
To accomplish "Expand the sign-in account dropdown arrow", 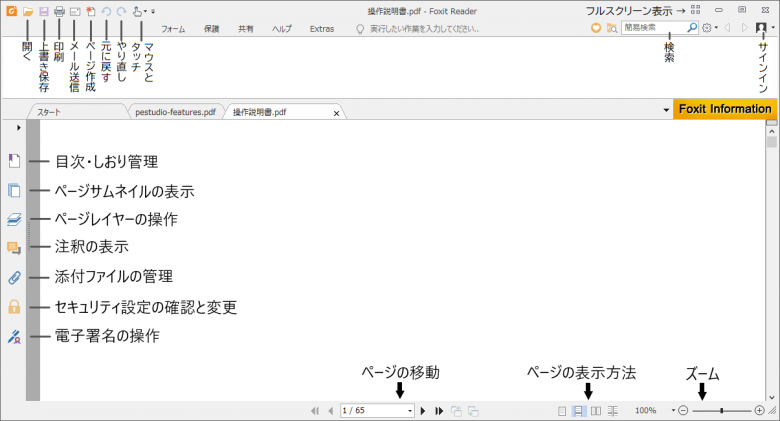I will click(x=773, y=28).
